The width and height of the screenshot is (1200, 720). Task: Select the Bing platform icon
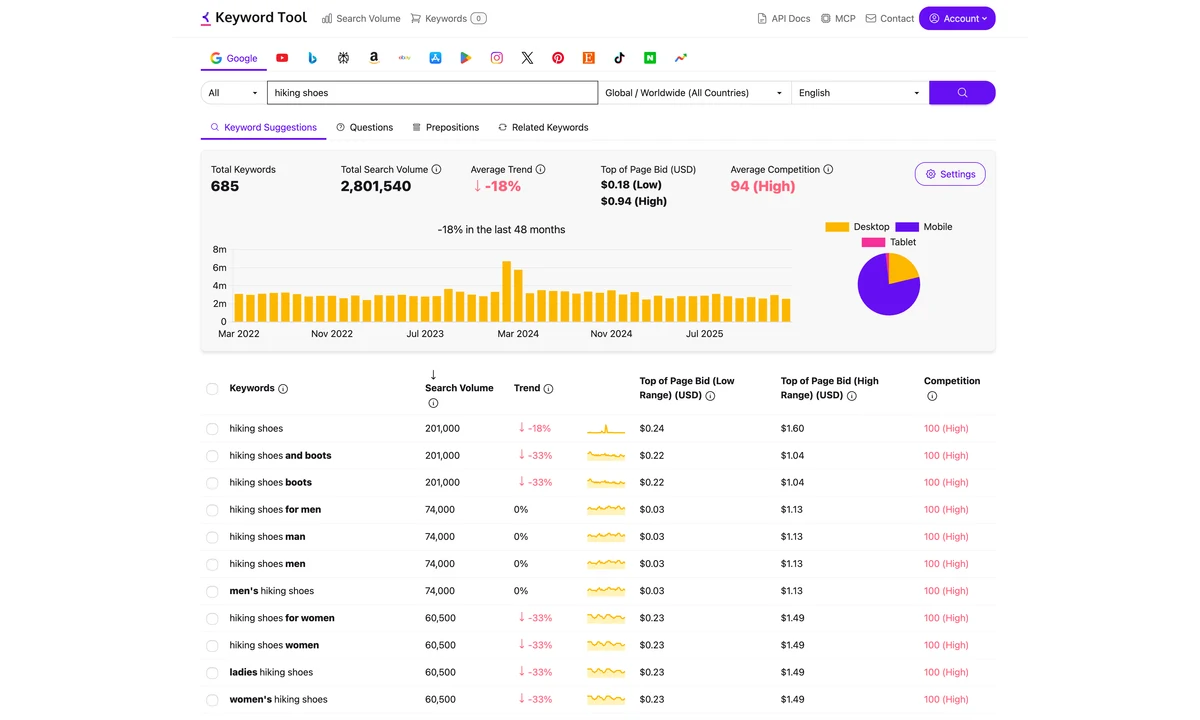point(313,58)
